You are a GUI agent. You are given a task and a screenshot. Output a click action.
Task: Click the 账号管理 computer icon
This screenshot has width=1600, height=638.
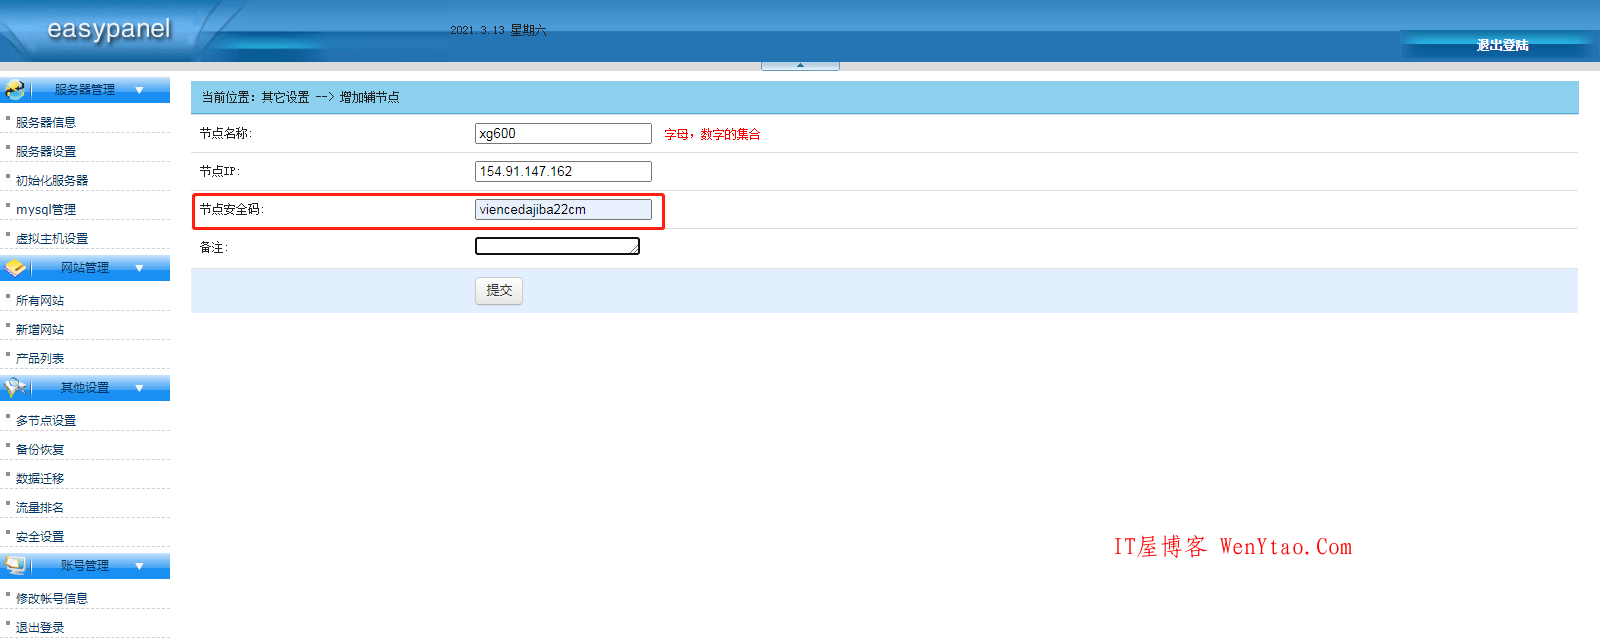click(x=15, y=566)
